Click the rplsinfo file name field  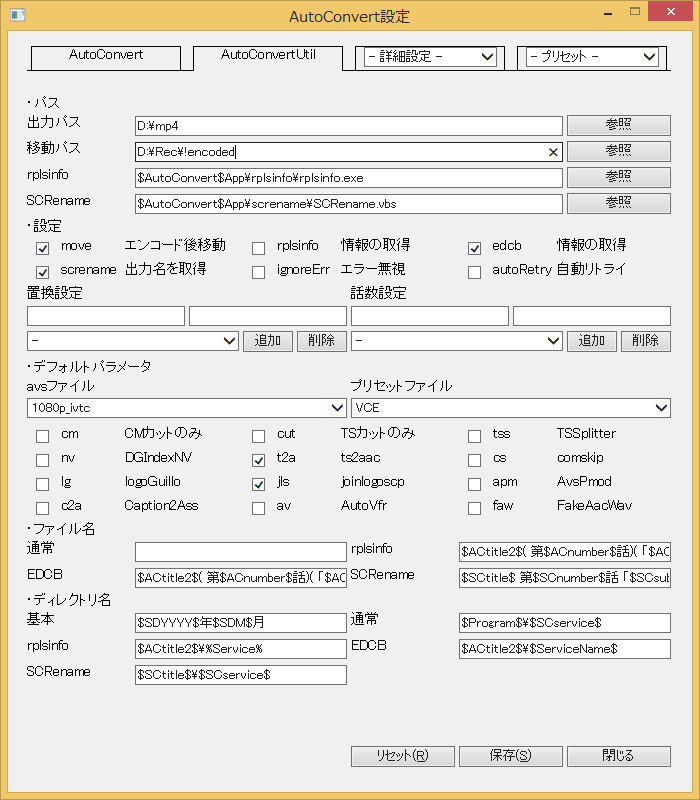pyautogui.click(x=565, y=552)
